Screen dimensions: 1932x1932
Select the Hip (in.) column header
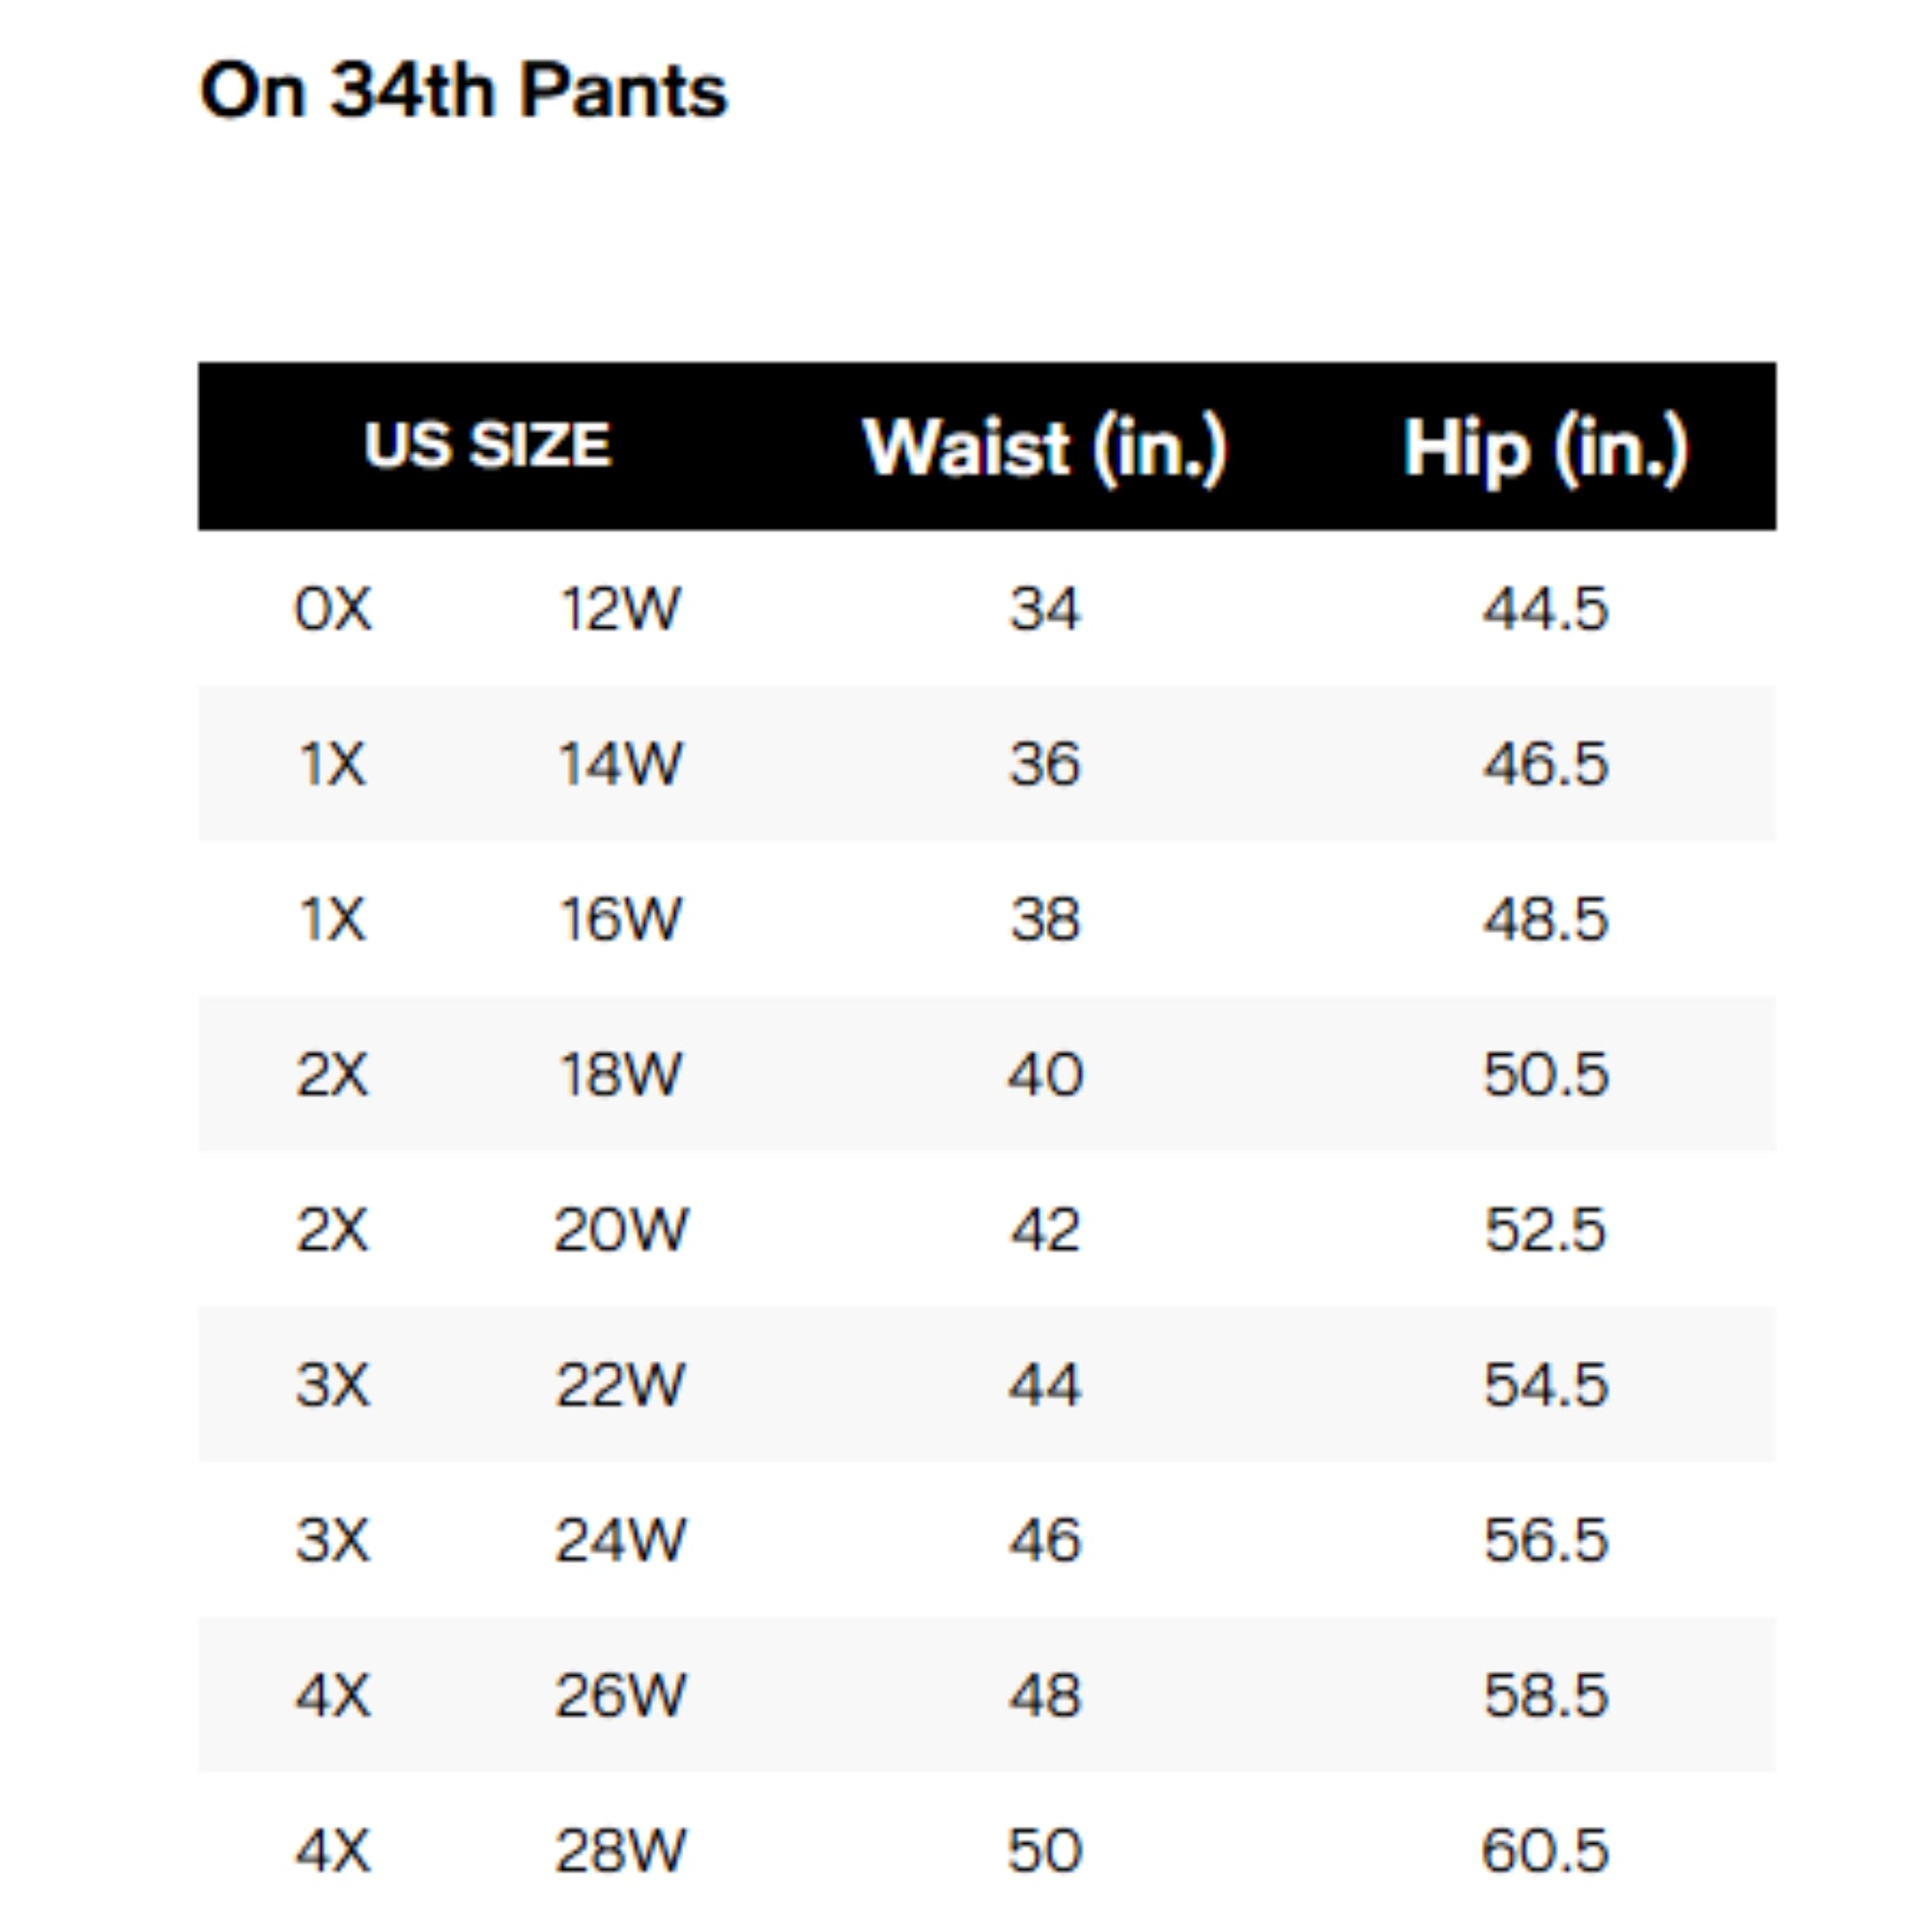1545,447
